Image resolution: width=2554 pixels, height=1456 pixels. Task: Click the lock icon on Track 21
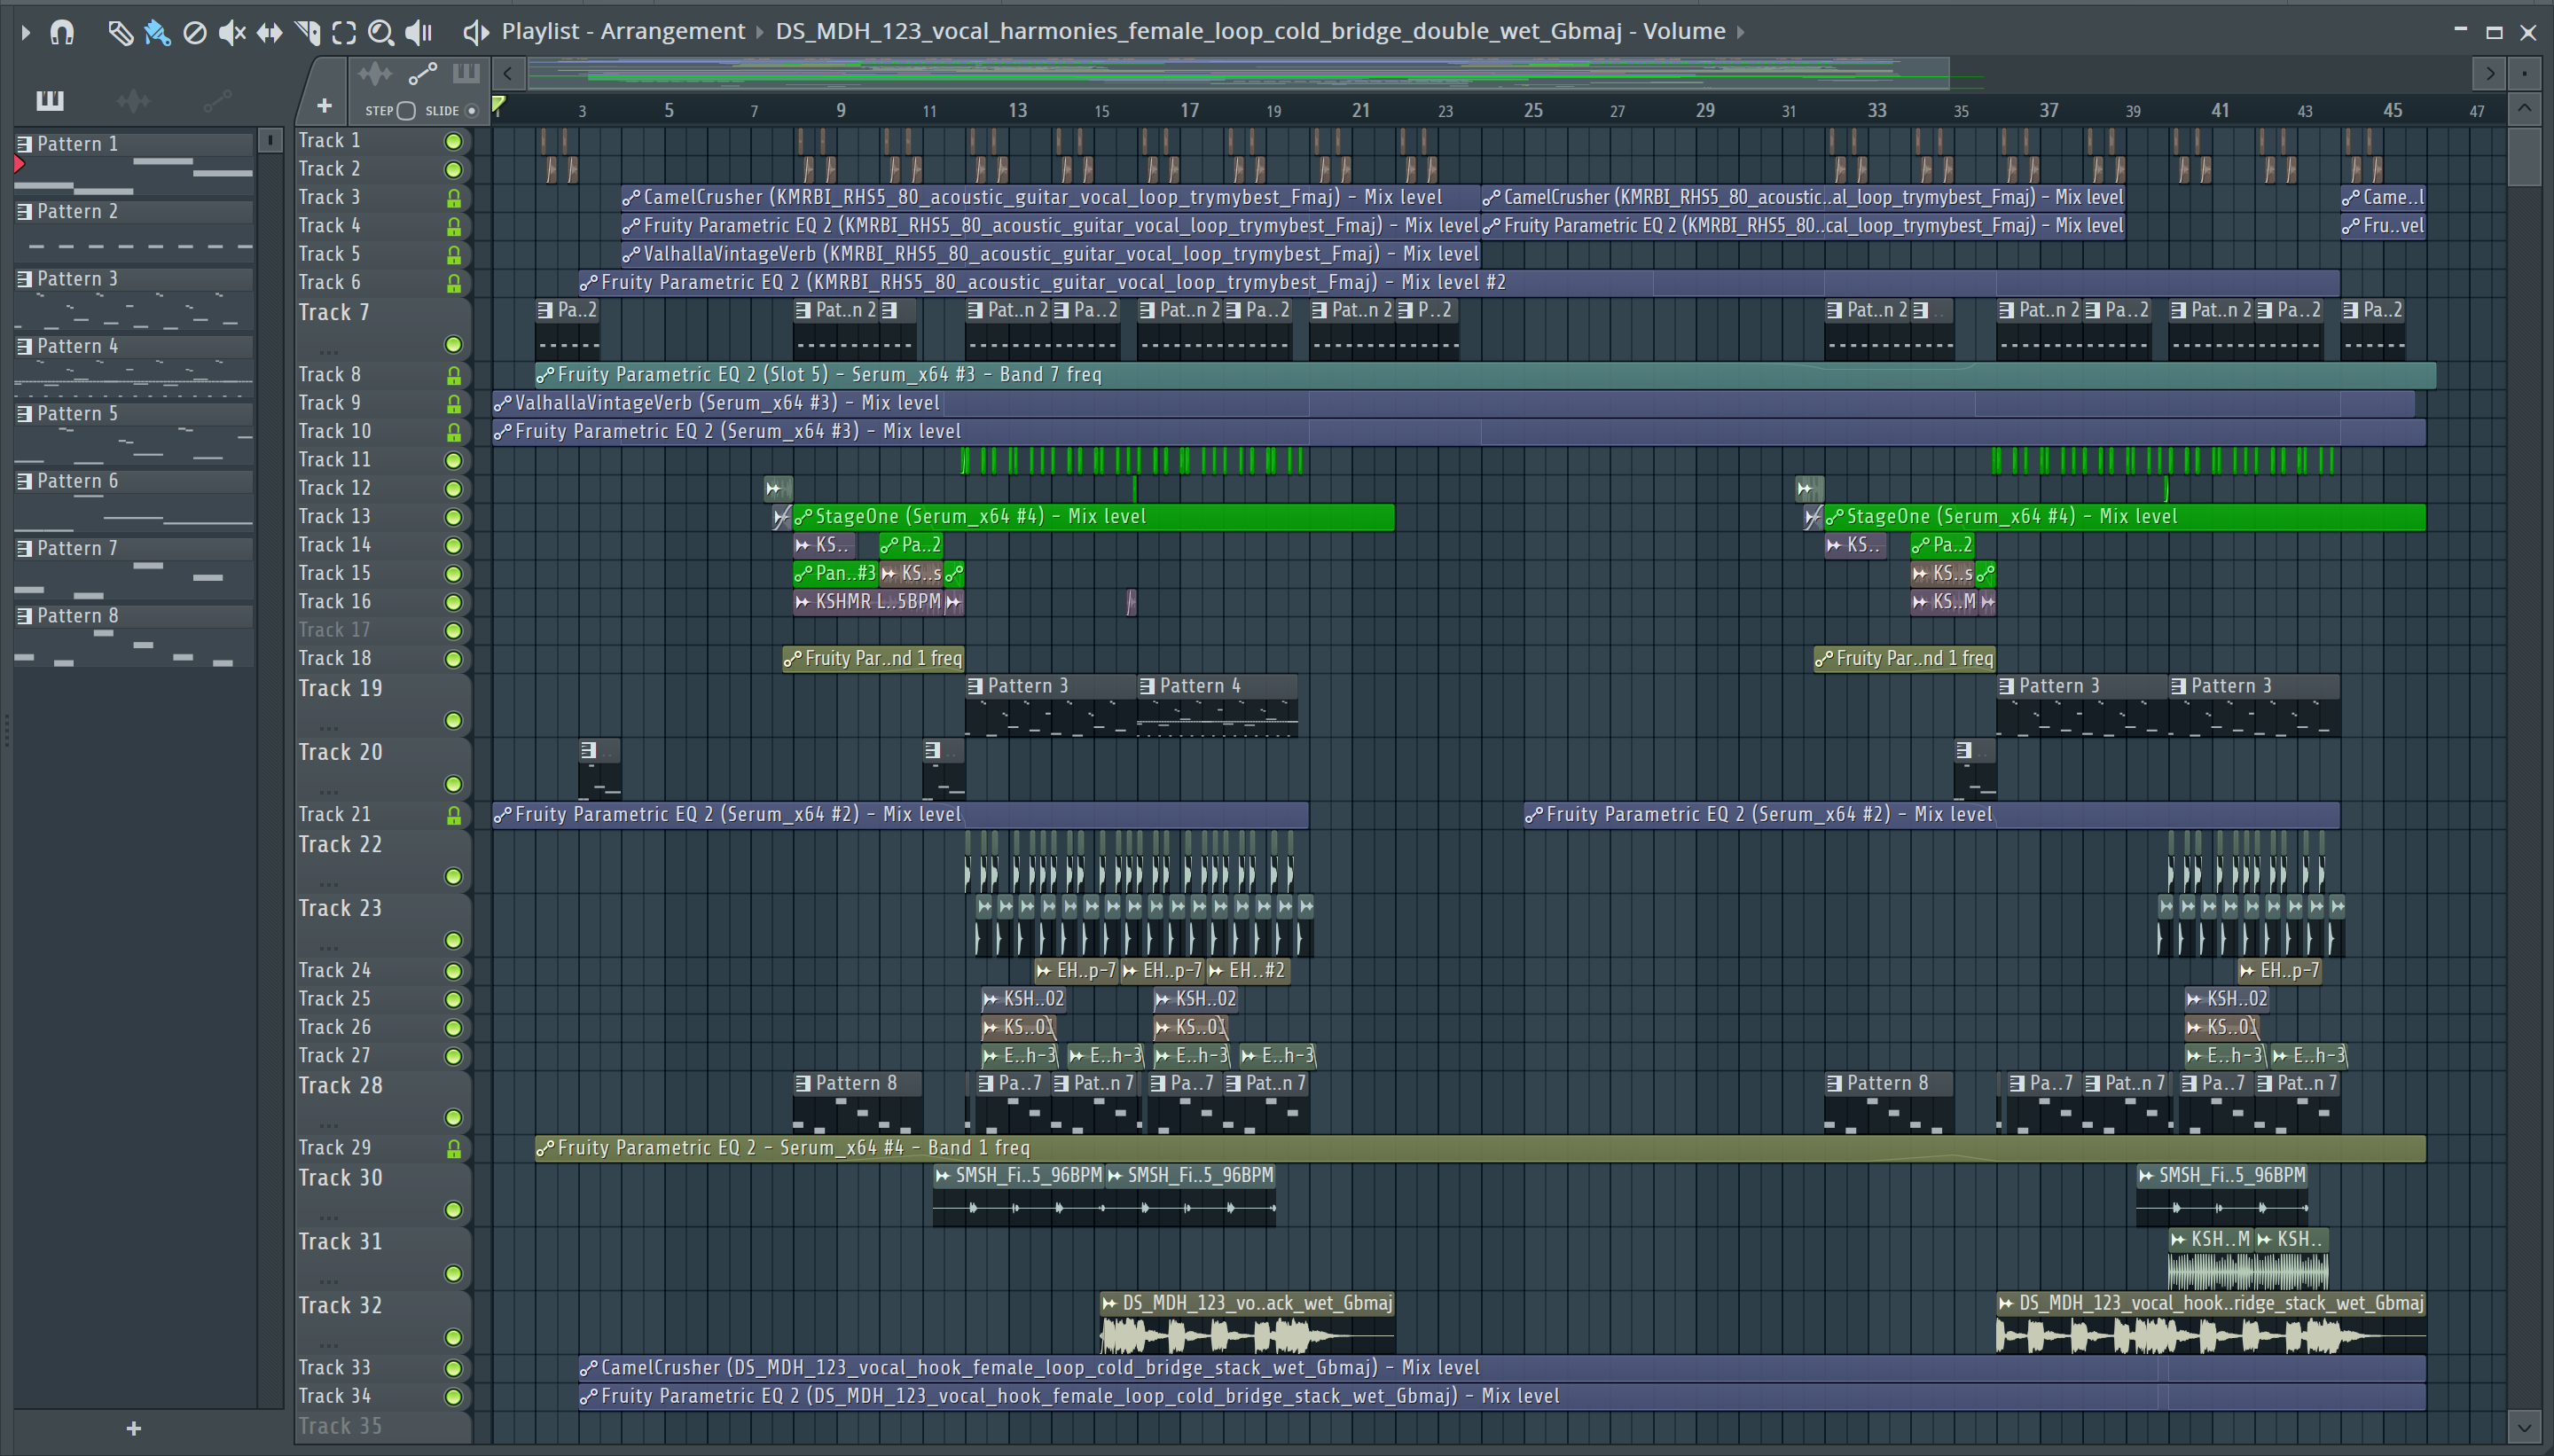tap(453, 815)
